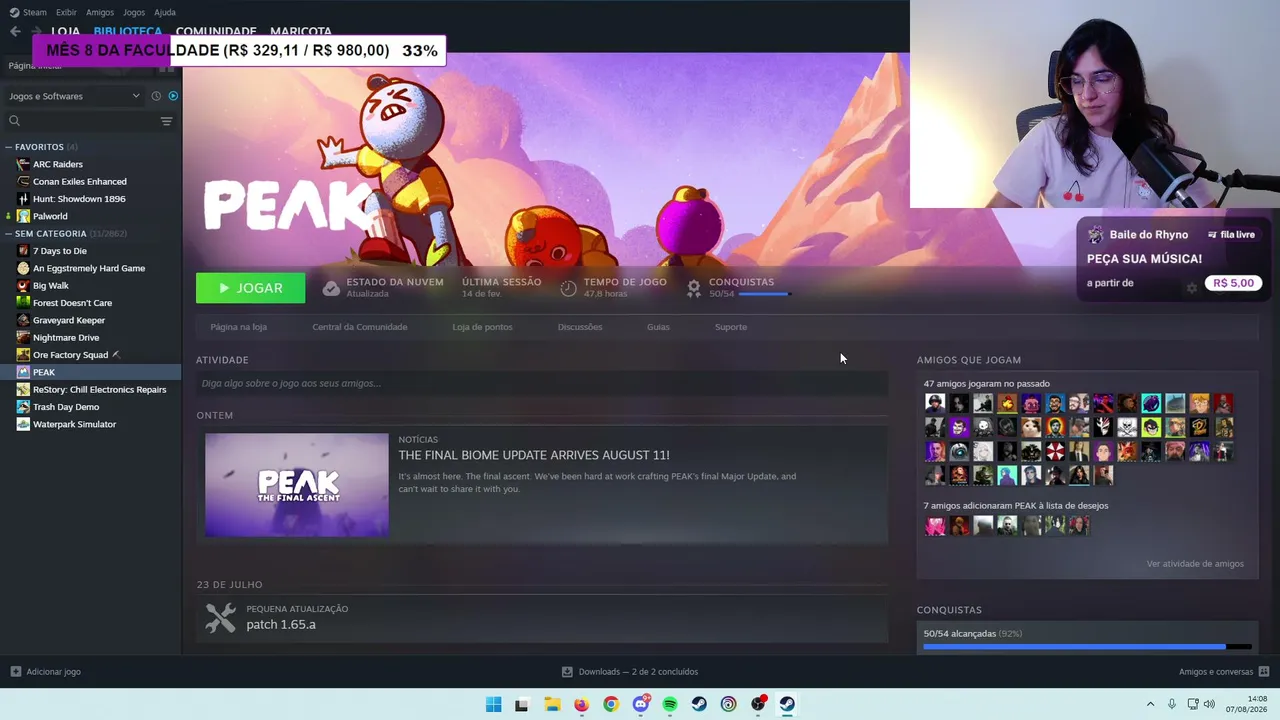The height and width of the screenshot is (720, 1280).
Task: Click the library search magnifier icon
Action: pos(14,121)
